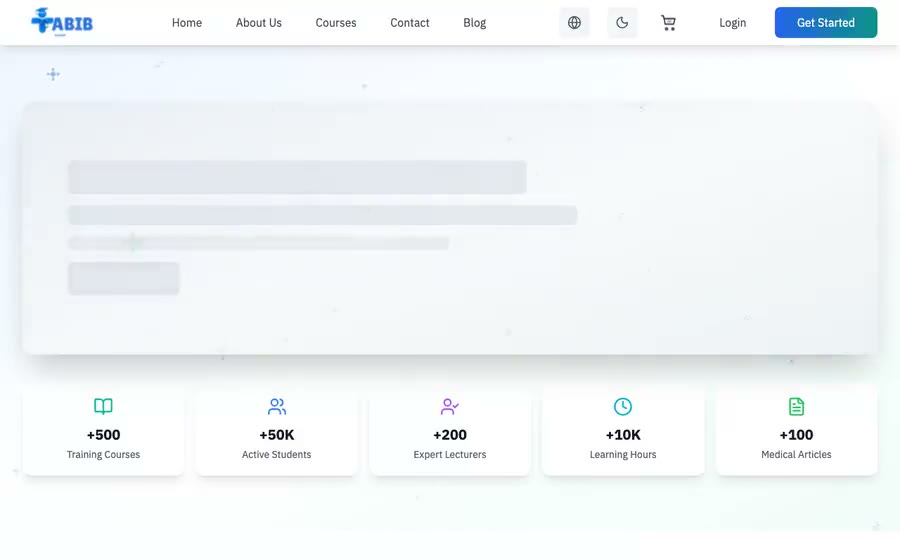Click the Login link
The image size is (900, 560).
click(x=732, y=22)
